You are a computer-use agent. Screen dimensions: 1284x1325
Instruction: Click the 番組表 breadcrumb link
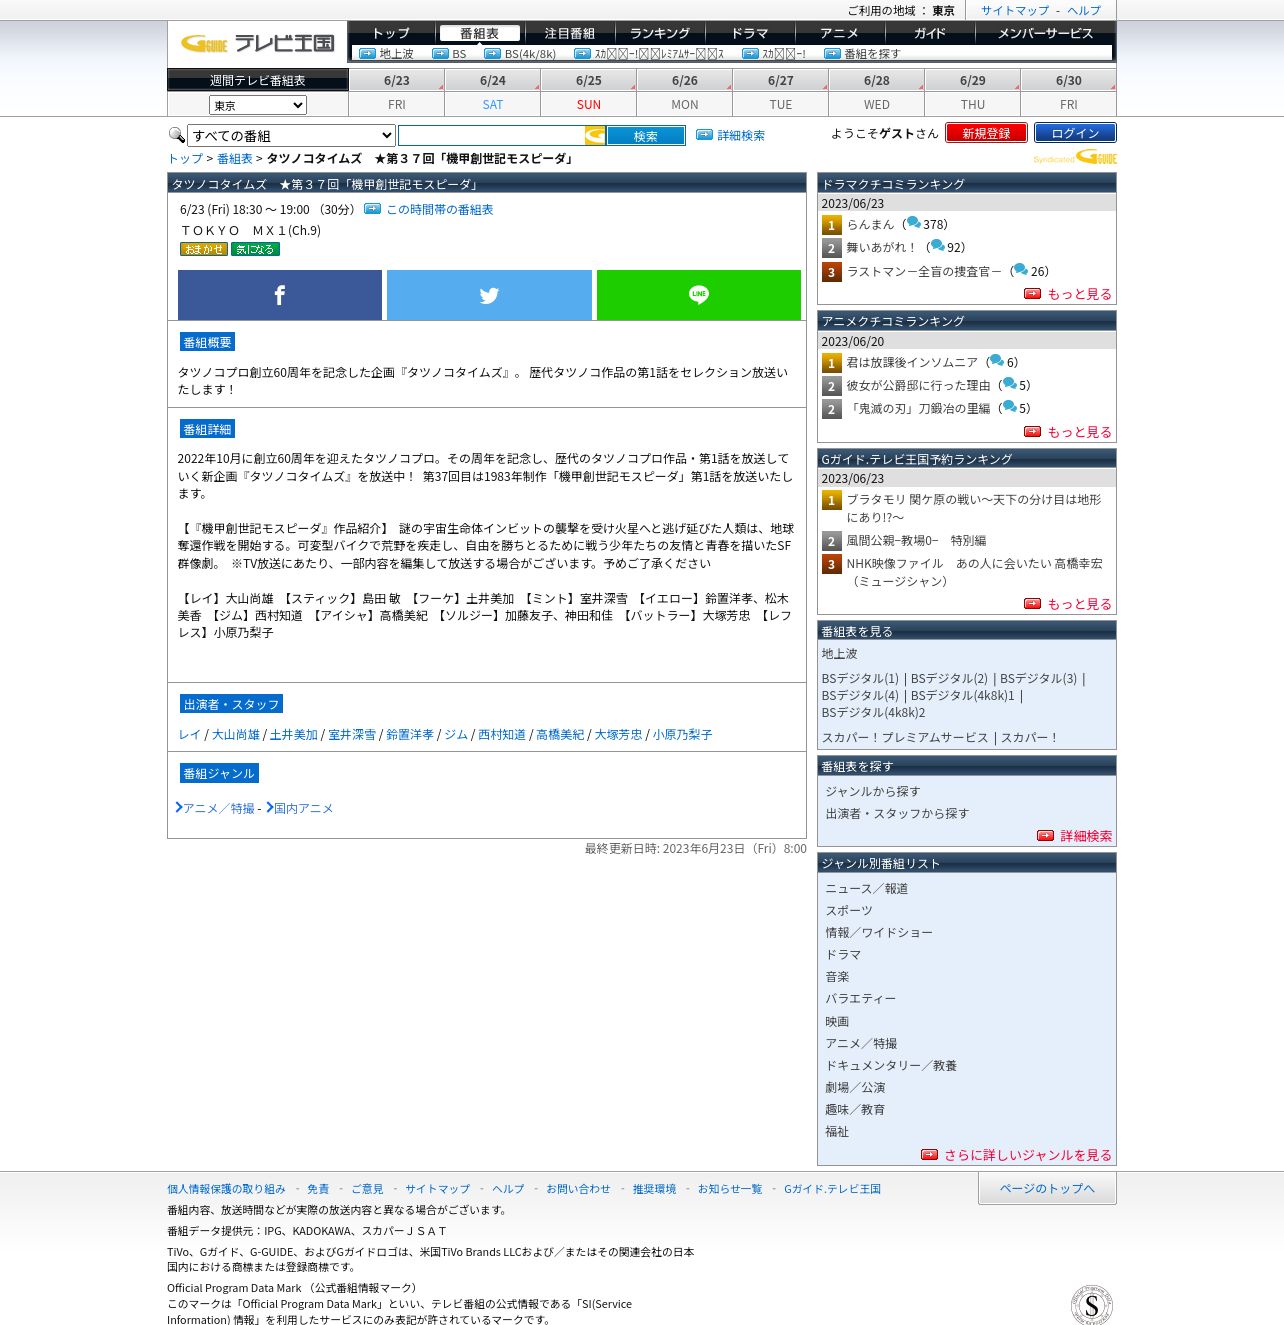tap(235, 158)
